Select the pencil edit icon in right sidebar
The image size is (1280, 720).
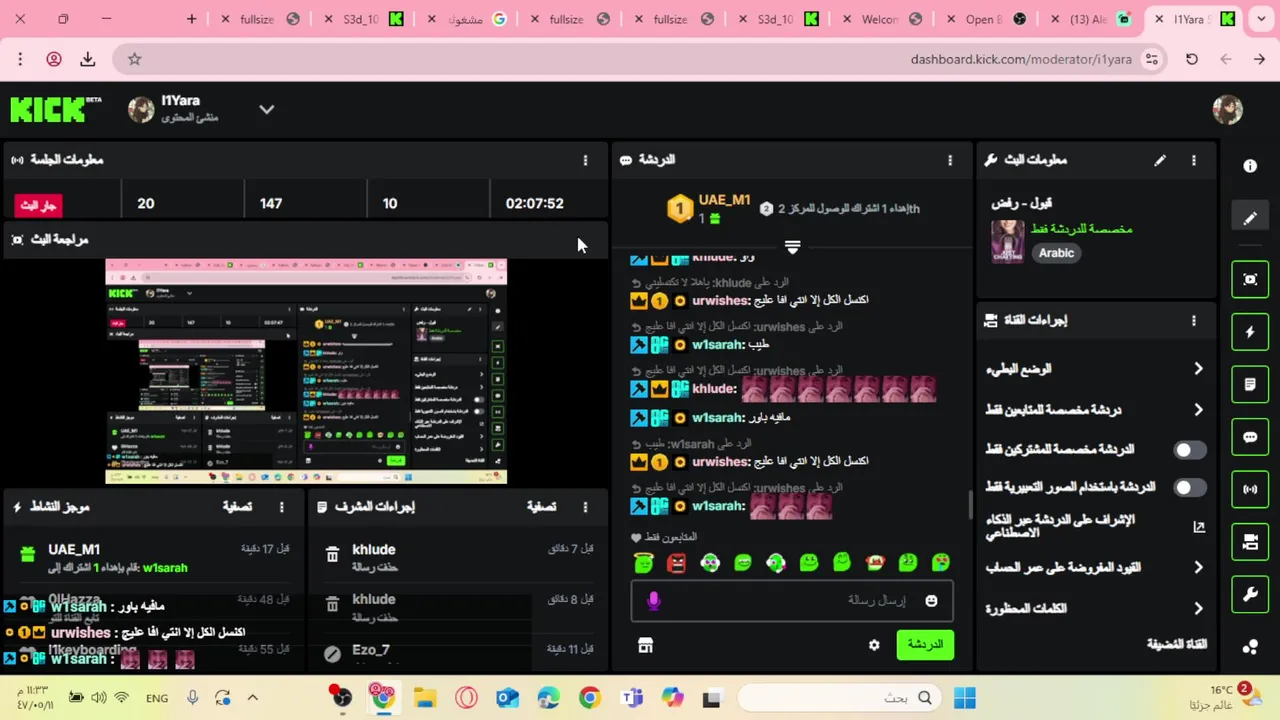pos(1250,218)
